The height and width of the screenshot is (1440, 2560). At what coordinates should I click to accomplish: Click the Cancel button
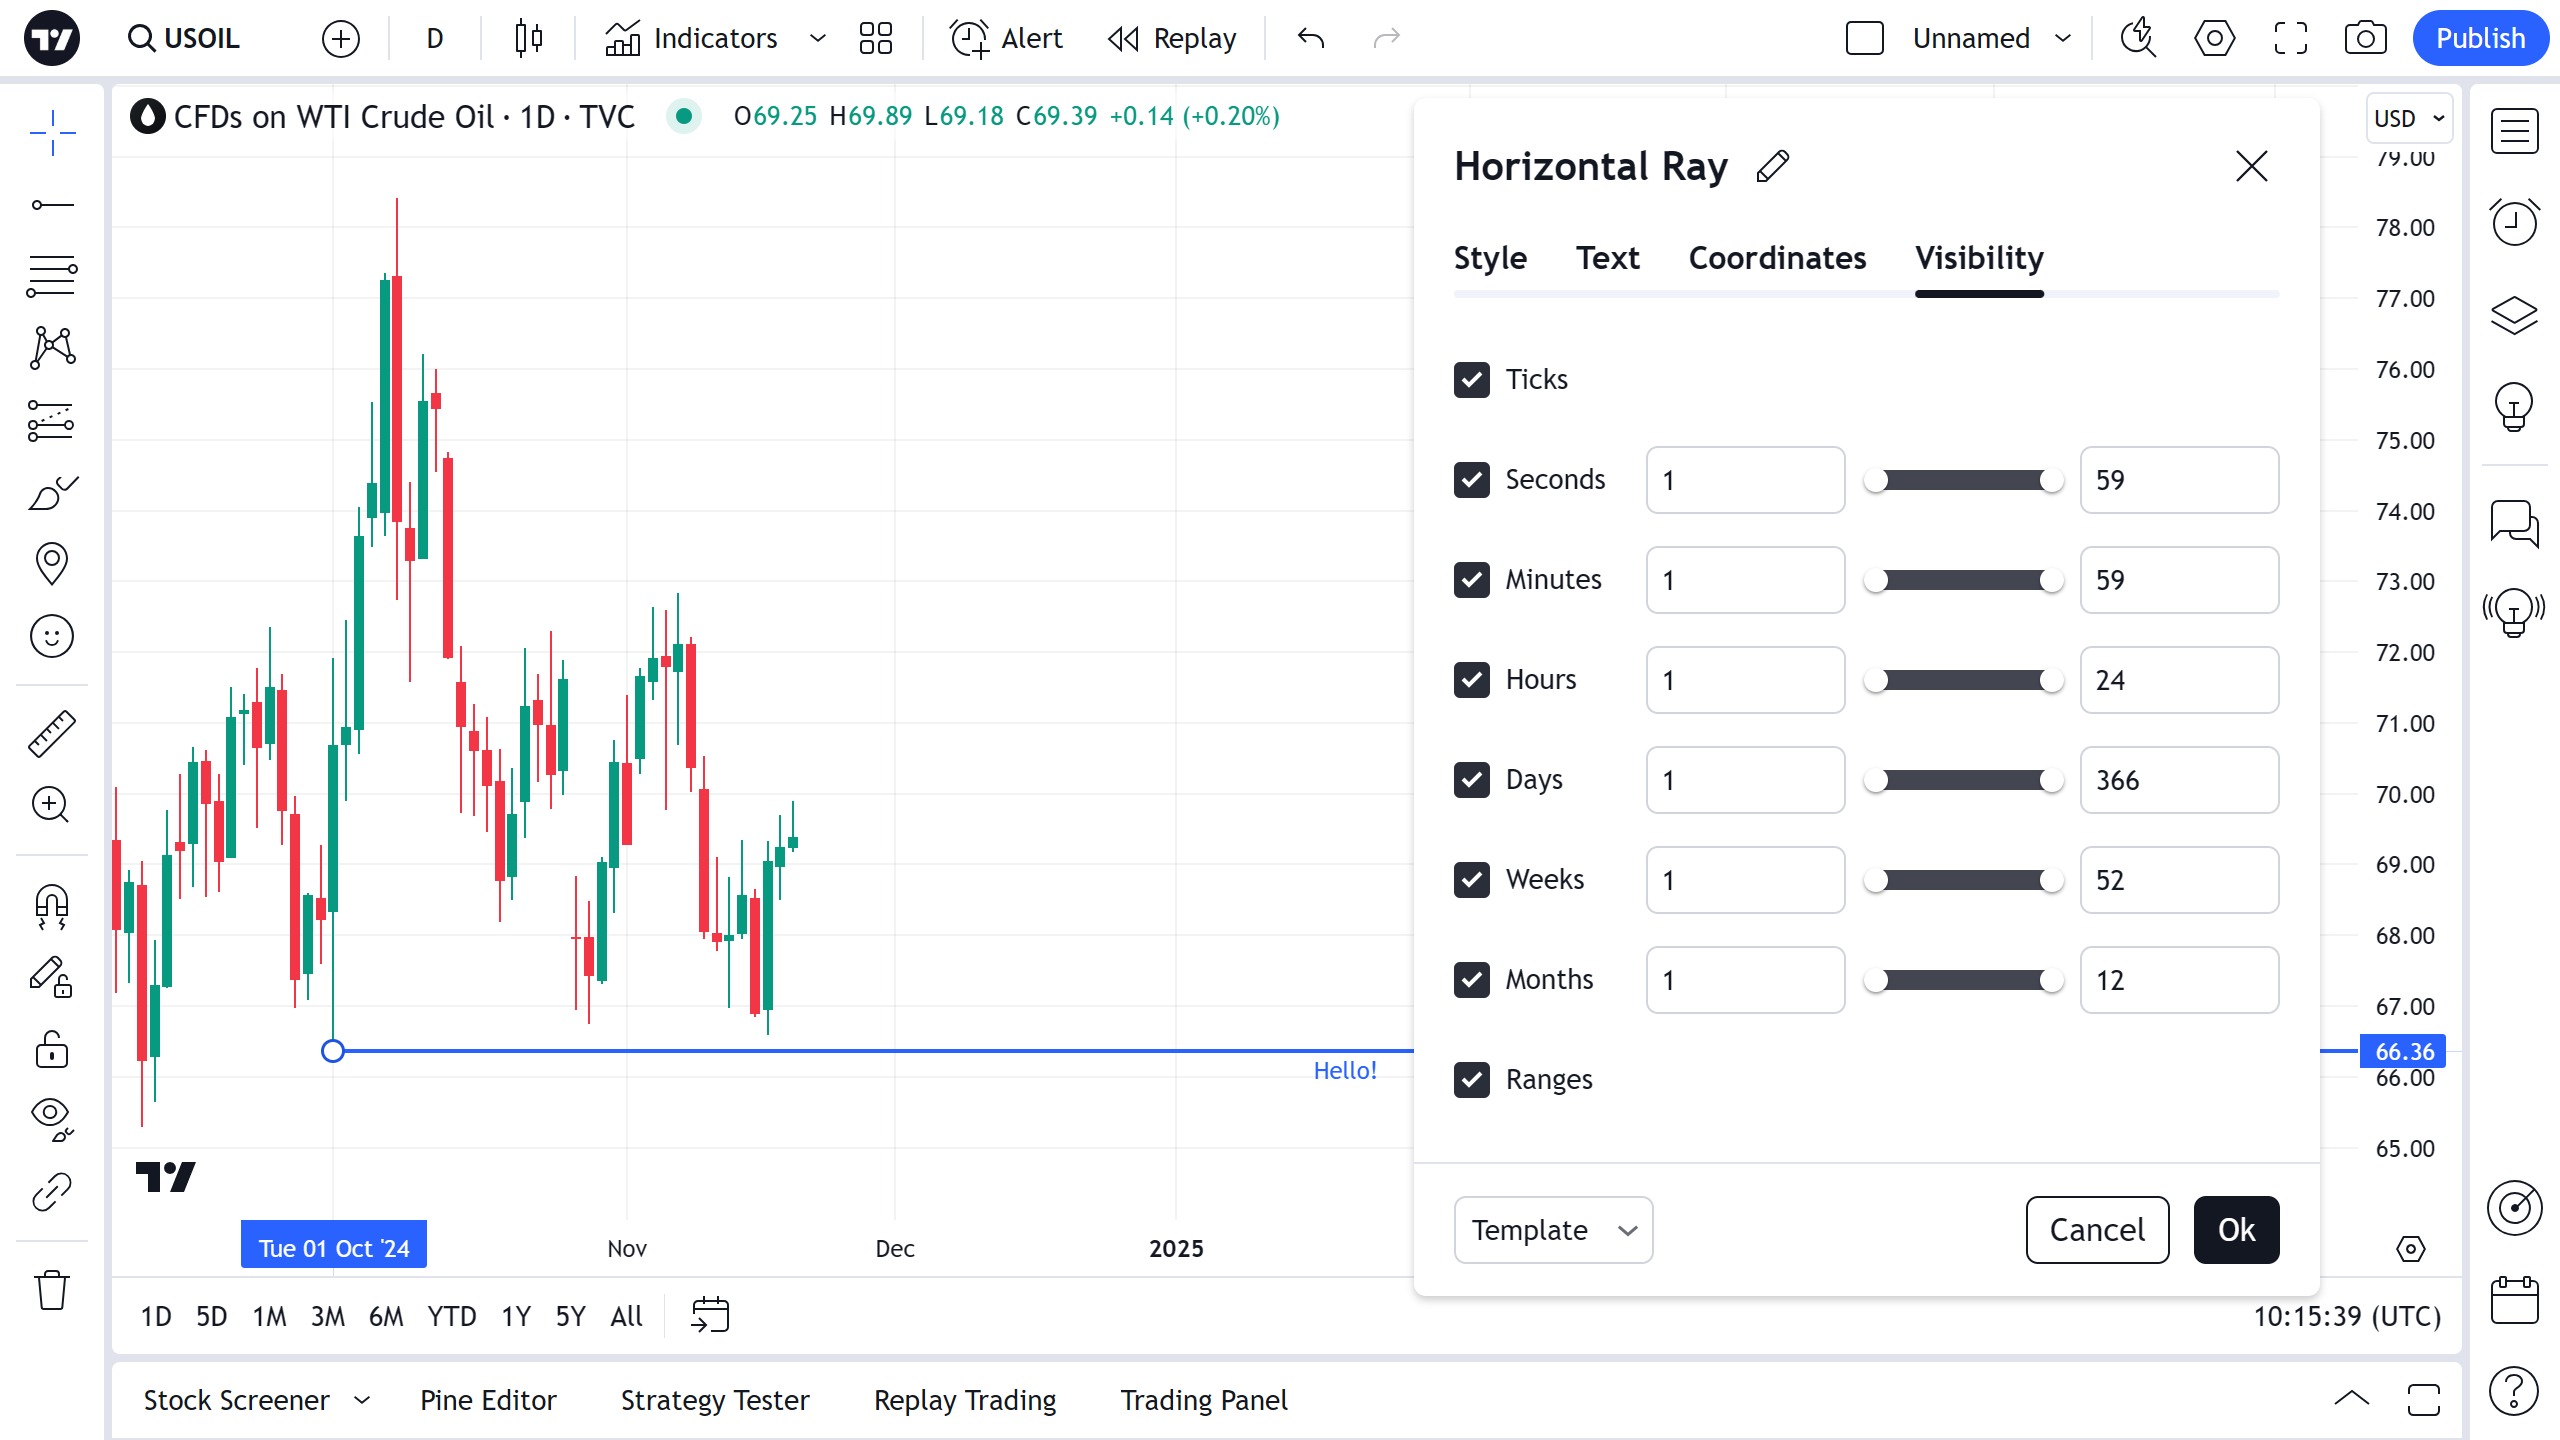click(2097, 1230)
